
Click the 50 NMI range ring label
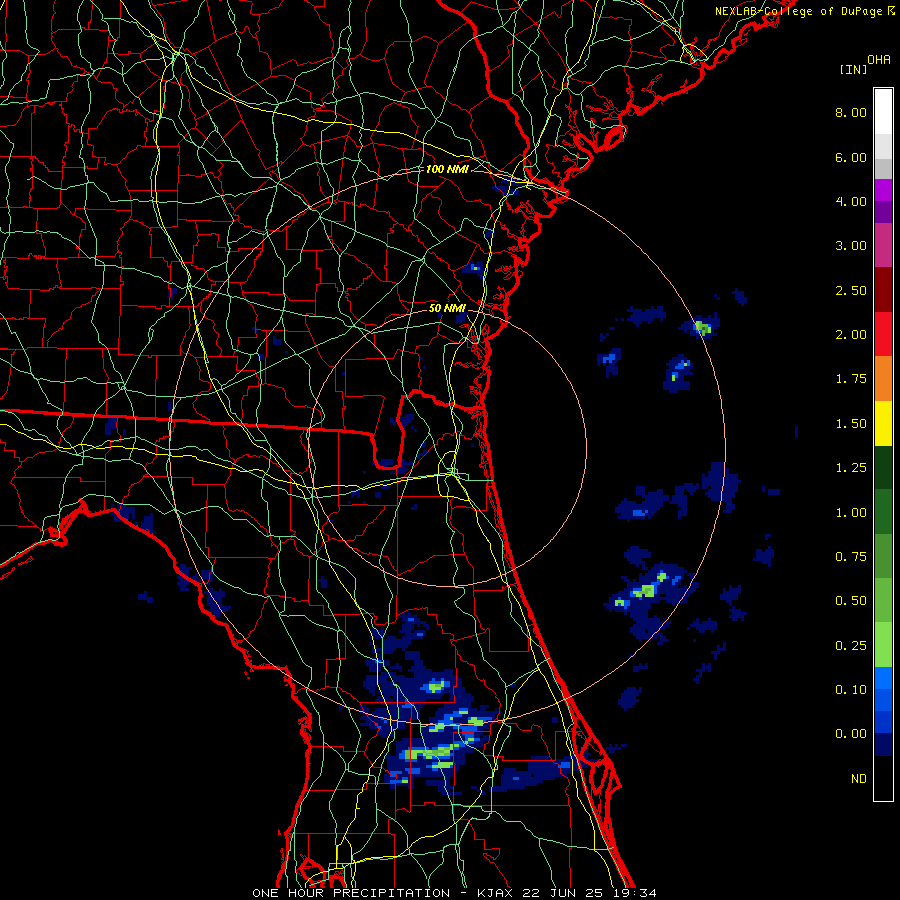pos(447,308)
